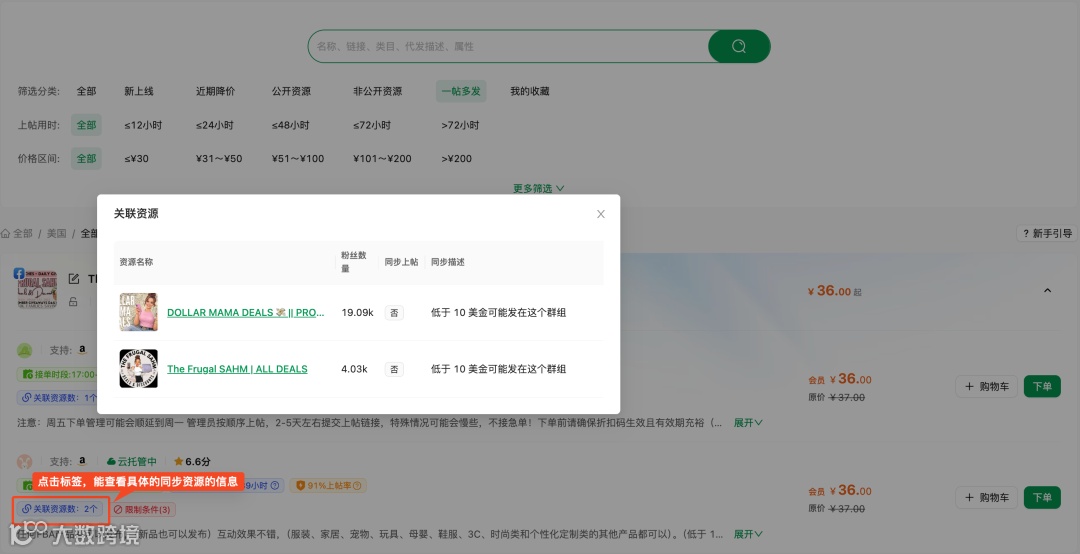Click the Amazon icon beside 云托管中
The image size is (1080, 554).
coord(82,461)
